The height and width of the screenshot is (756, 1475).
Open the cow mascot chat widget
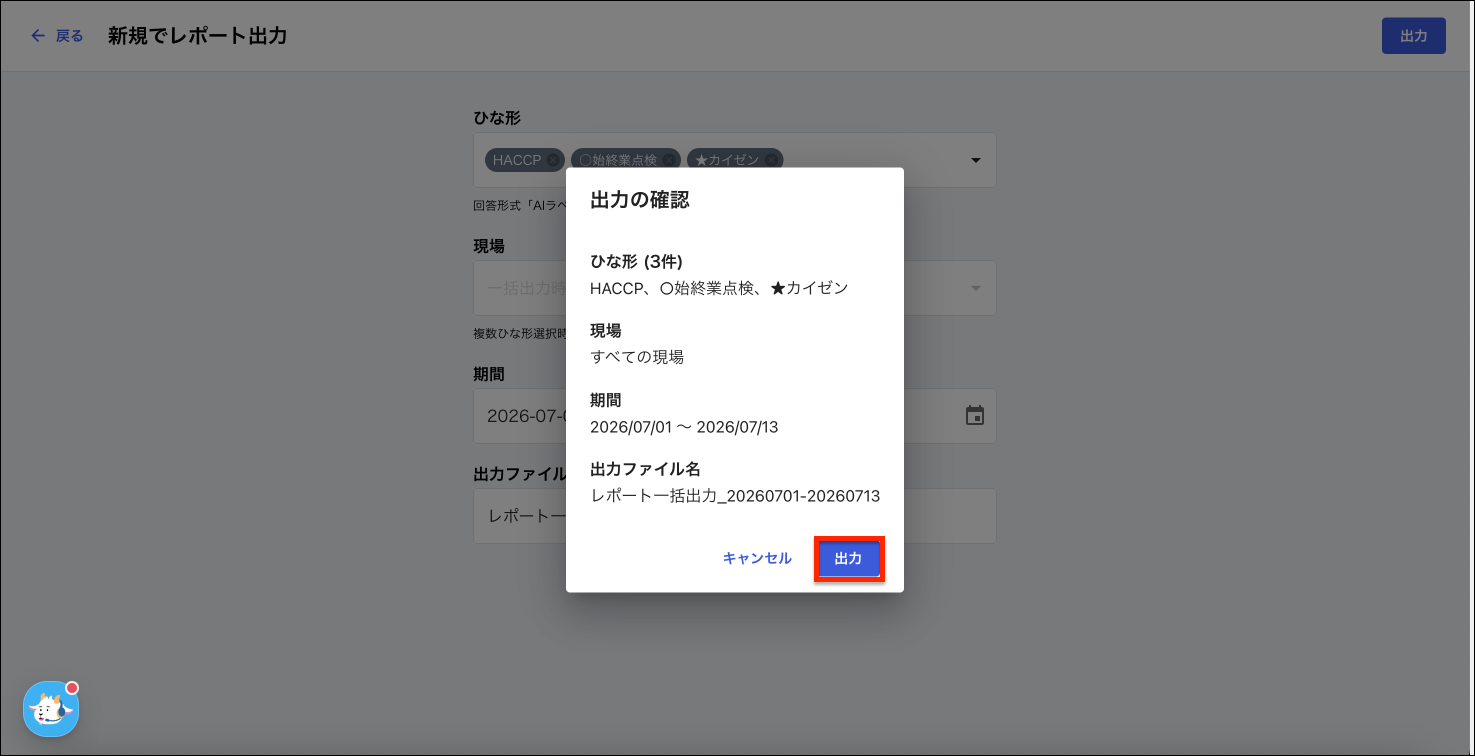(x=51, y=709)
